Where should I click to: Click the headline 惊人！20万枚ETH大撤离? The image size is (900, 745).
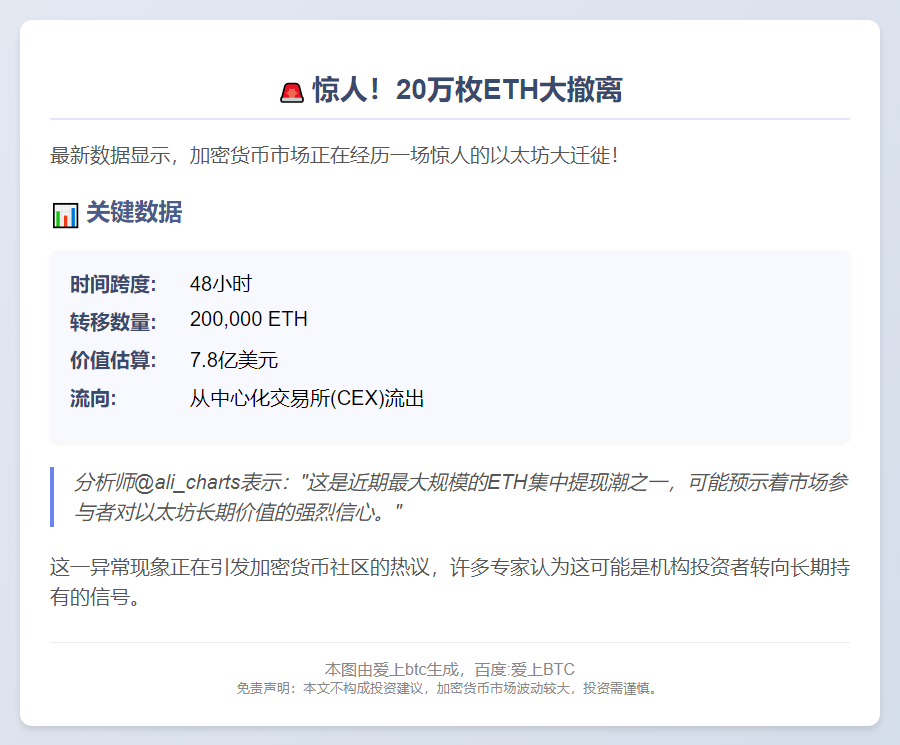point(467,90)
